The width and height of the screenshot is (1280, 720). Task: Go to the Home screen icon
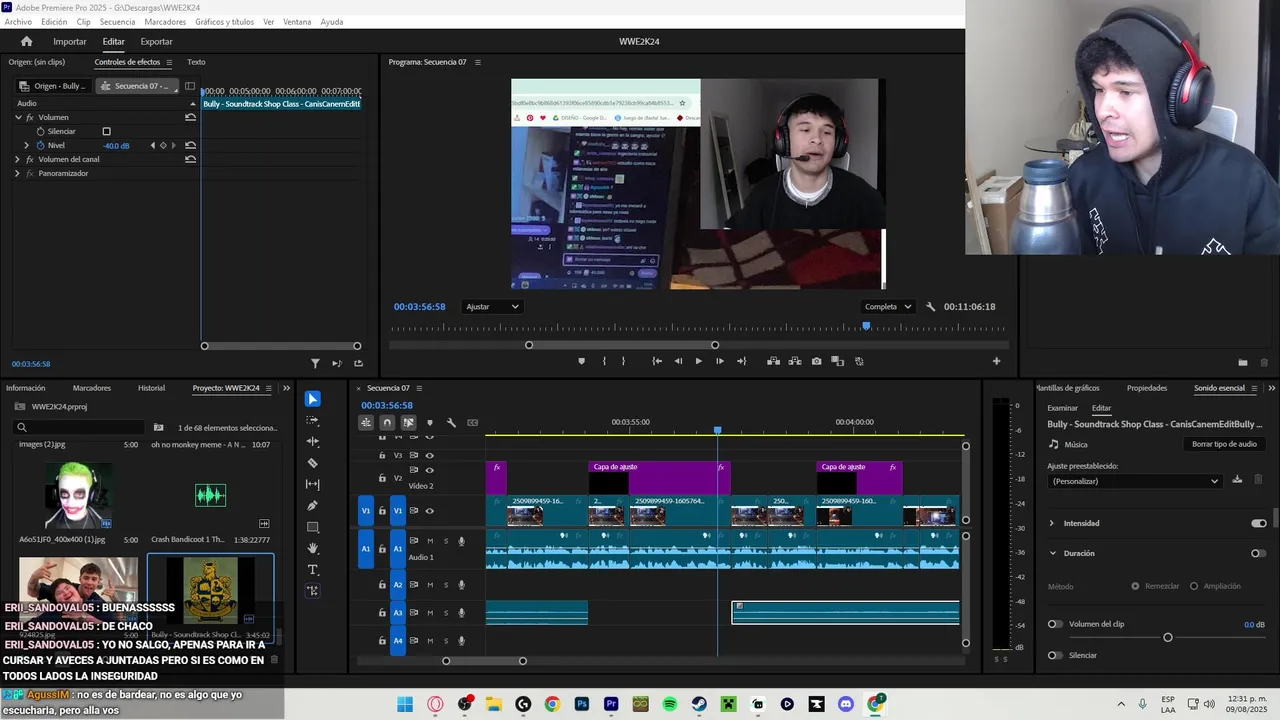(27, 41)
